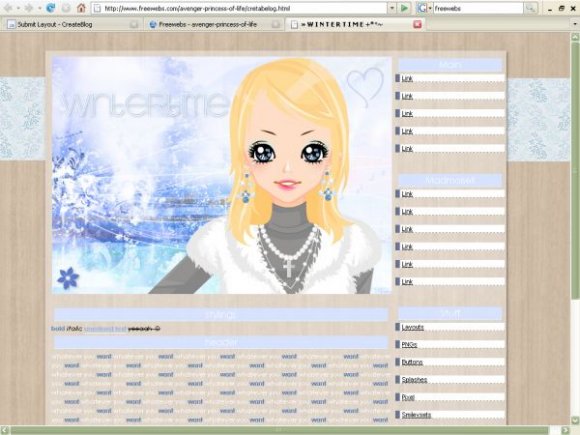Restore down the browser window

click(562, 8)
